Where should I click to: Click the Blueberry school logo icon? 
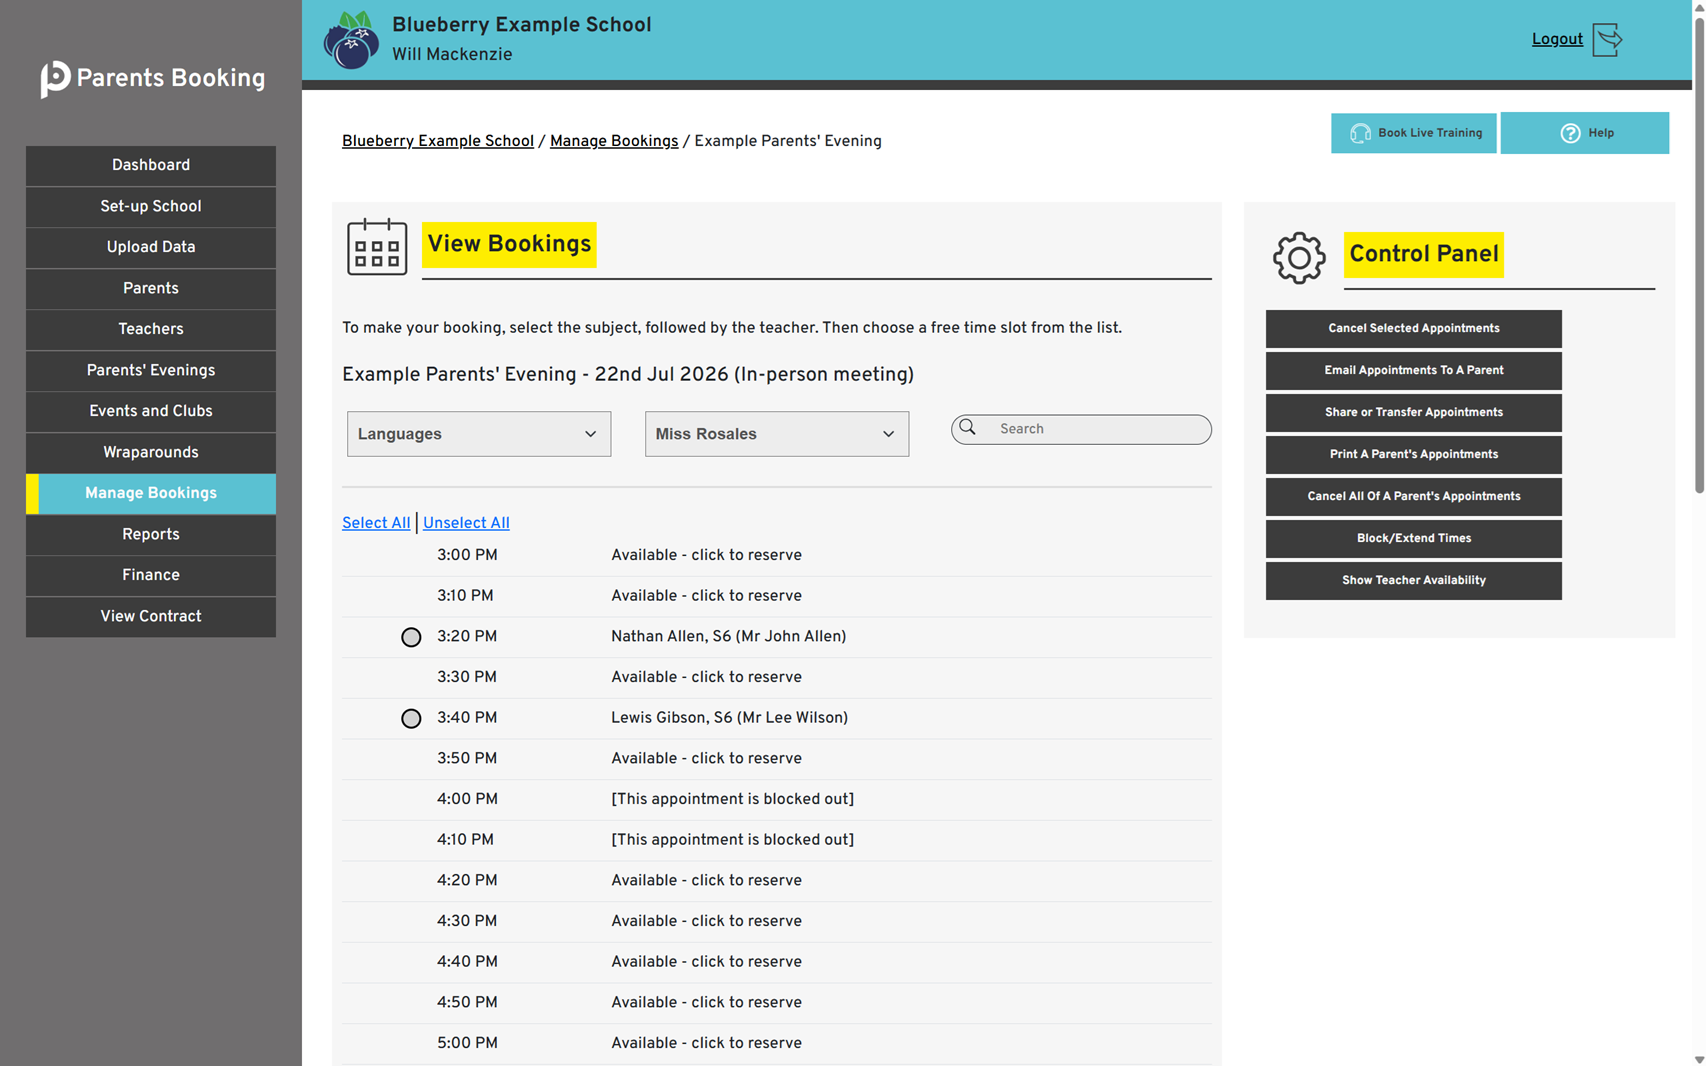(351, 40)
